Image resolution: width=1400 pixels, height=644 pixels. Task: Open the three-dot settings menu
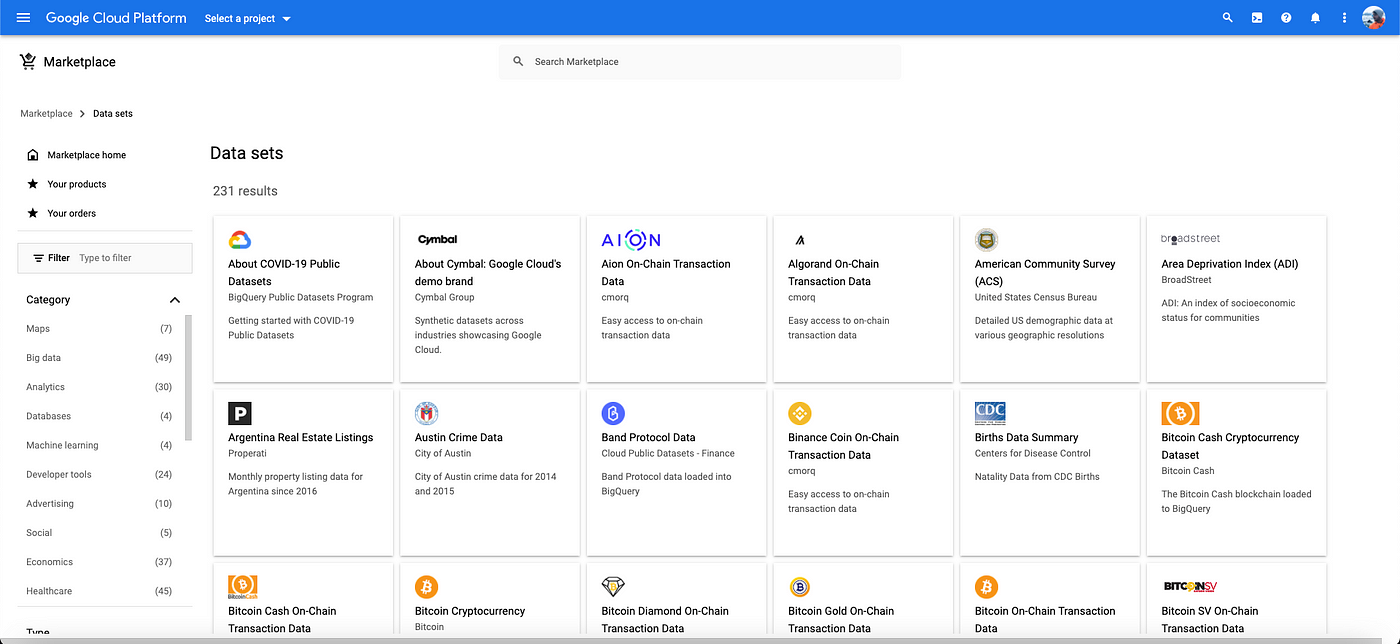pos(1344,18)
